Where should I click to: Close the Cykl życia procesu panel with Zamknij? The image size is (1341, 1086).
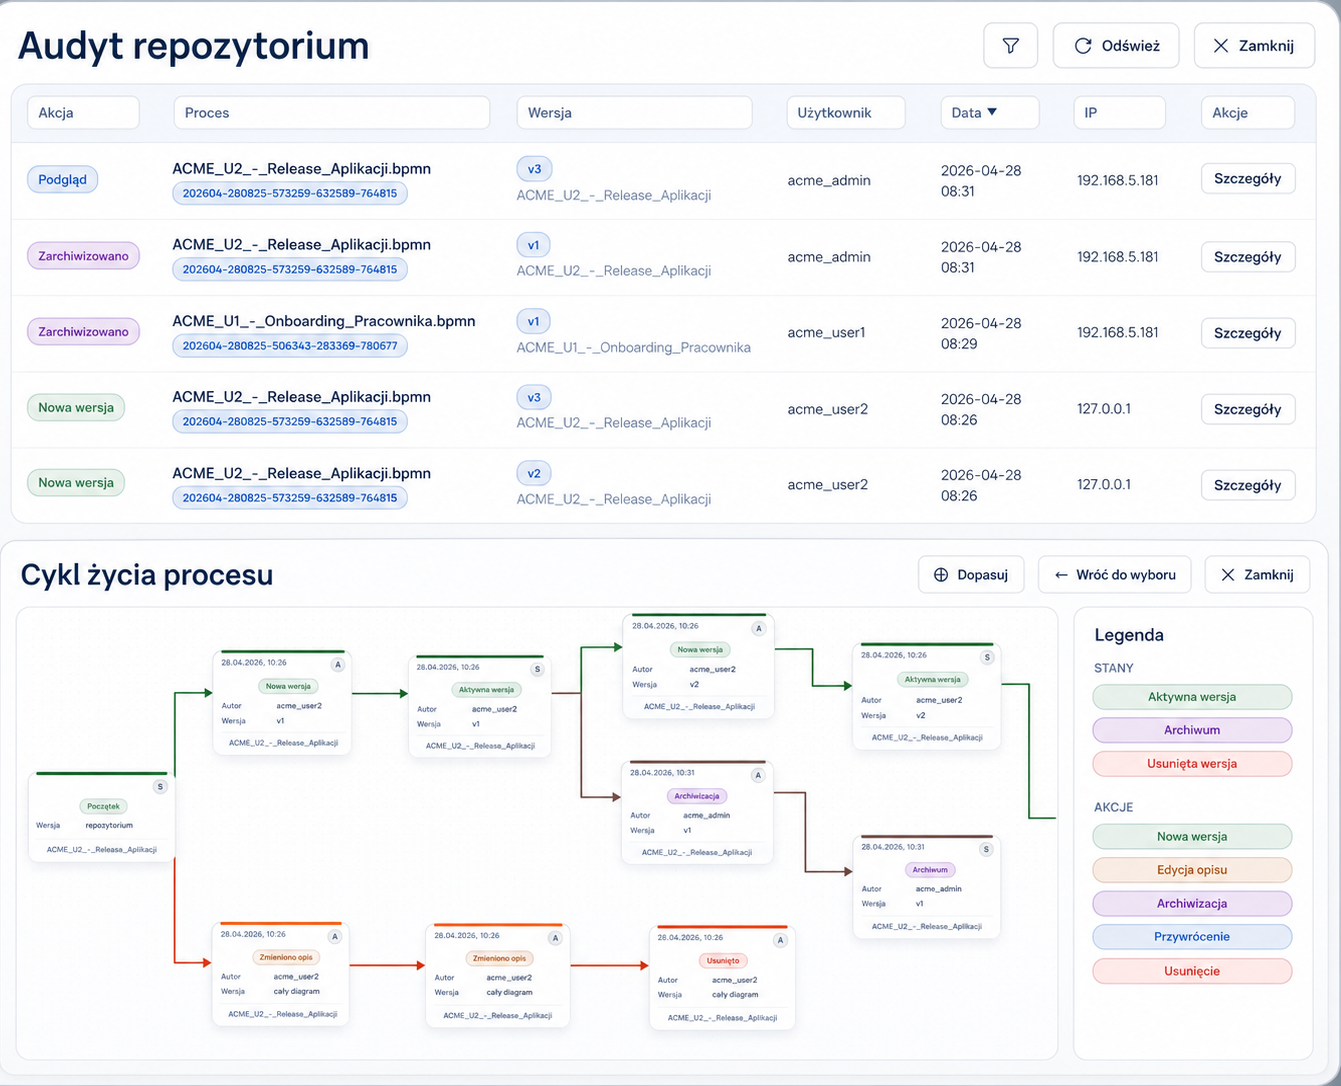(1257, 574)
